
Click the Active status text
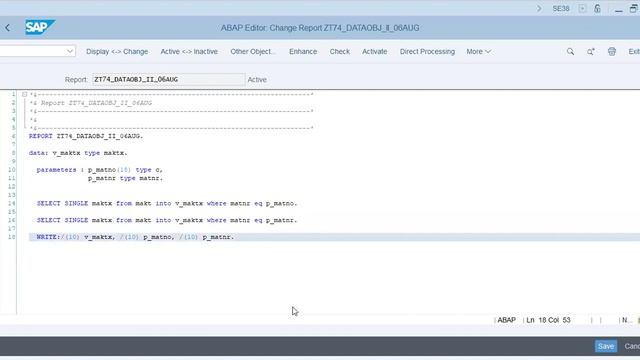point(257,80)
